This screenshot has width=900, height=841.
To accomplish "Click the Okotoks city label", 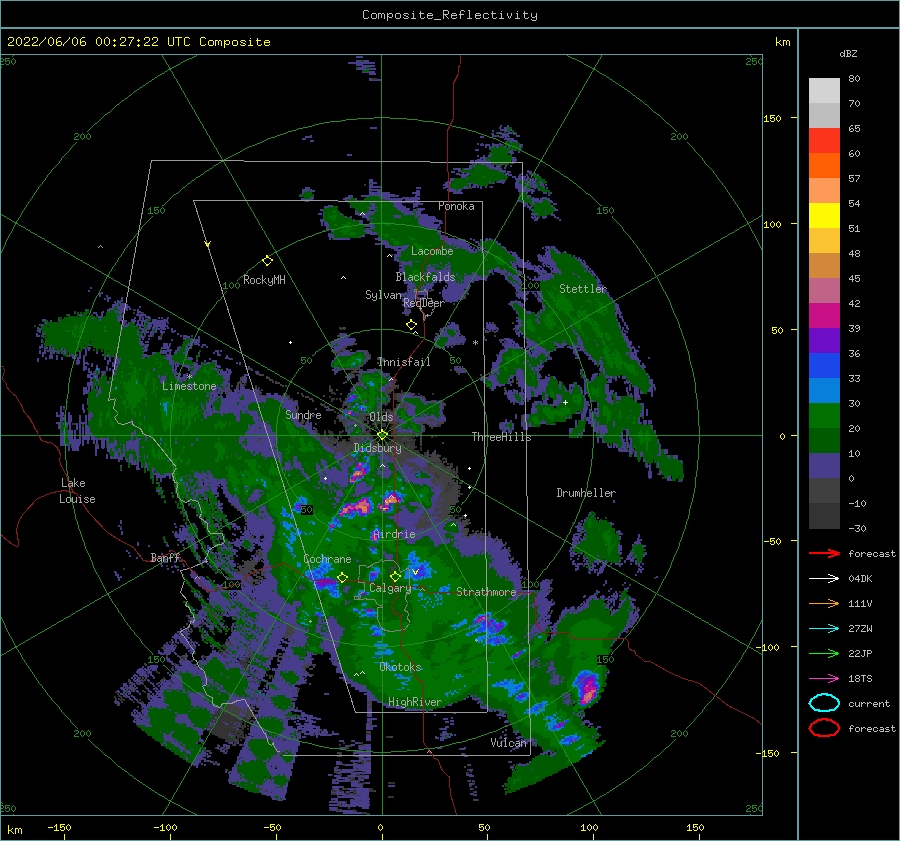I will pyautogui.click(x=400, y=667).
